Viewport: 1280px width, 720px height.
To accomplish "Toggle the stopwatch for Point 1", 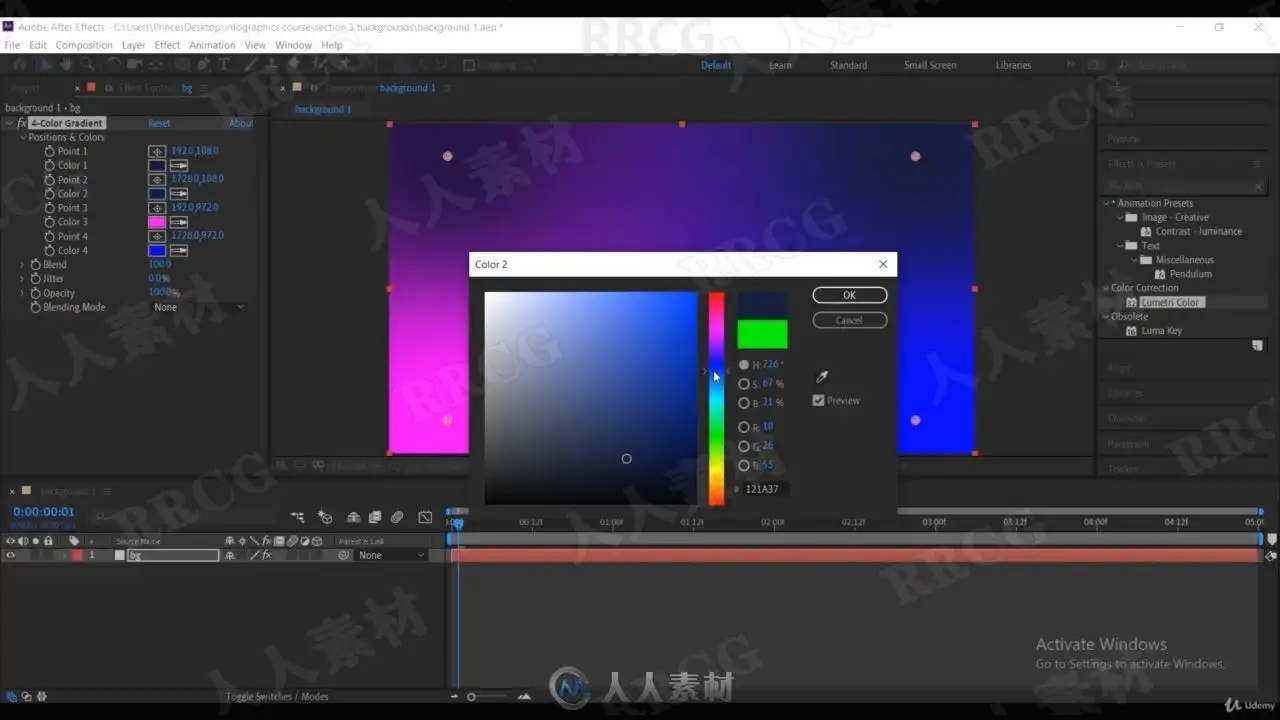I will coord(50,151).
